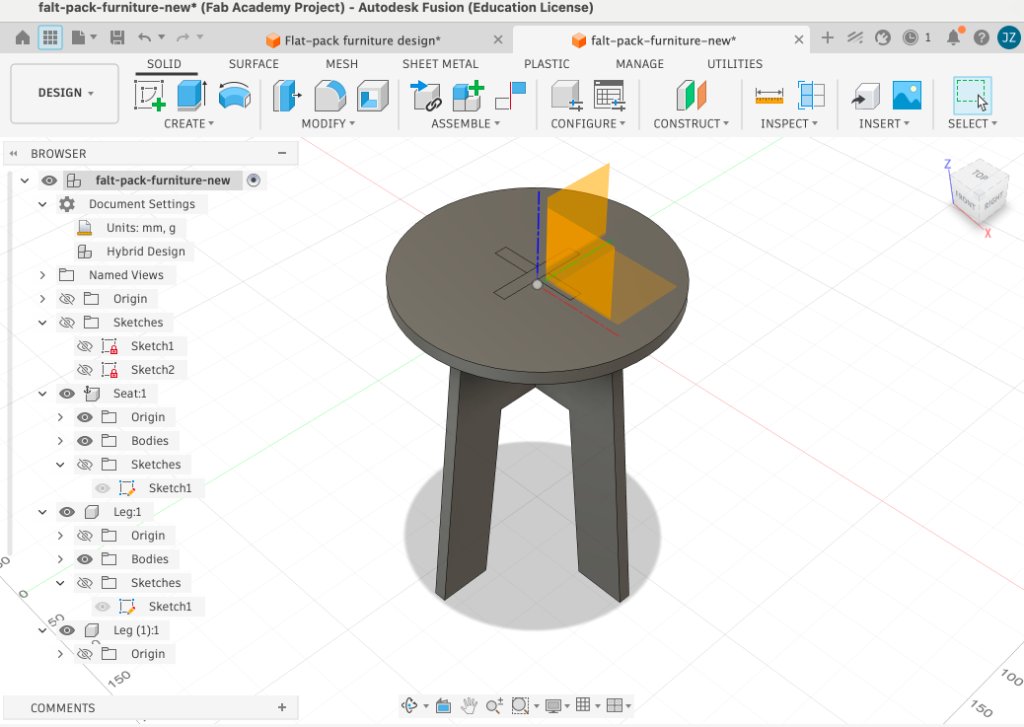Switch to the PLASTIC tab
The image size is (1024, 727).
tap(547, 64)
